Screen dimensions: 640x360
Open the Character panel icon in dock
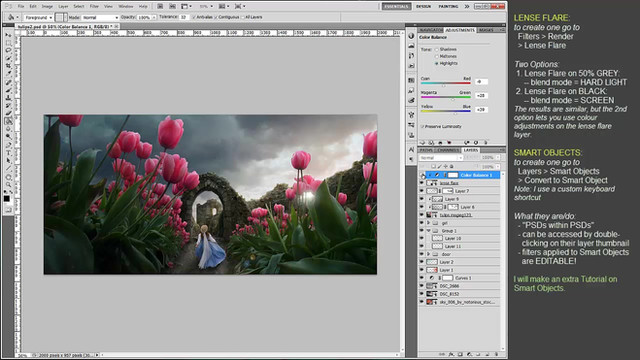click(x=411, y=150)
